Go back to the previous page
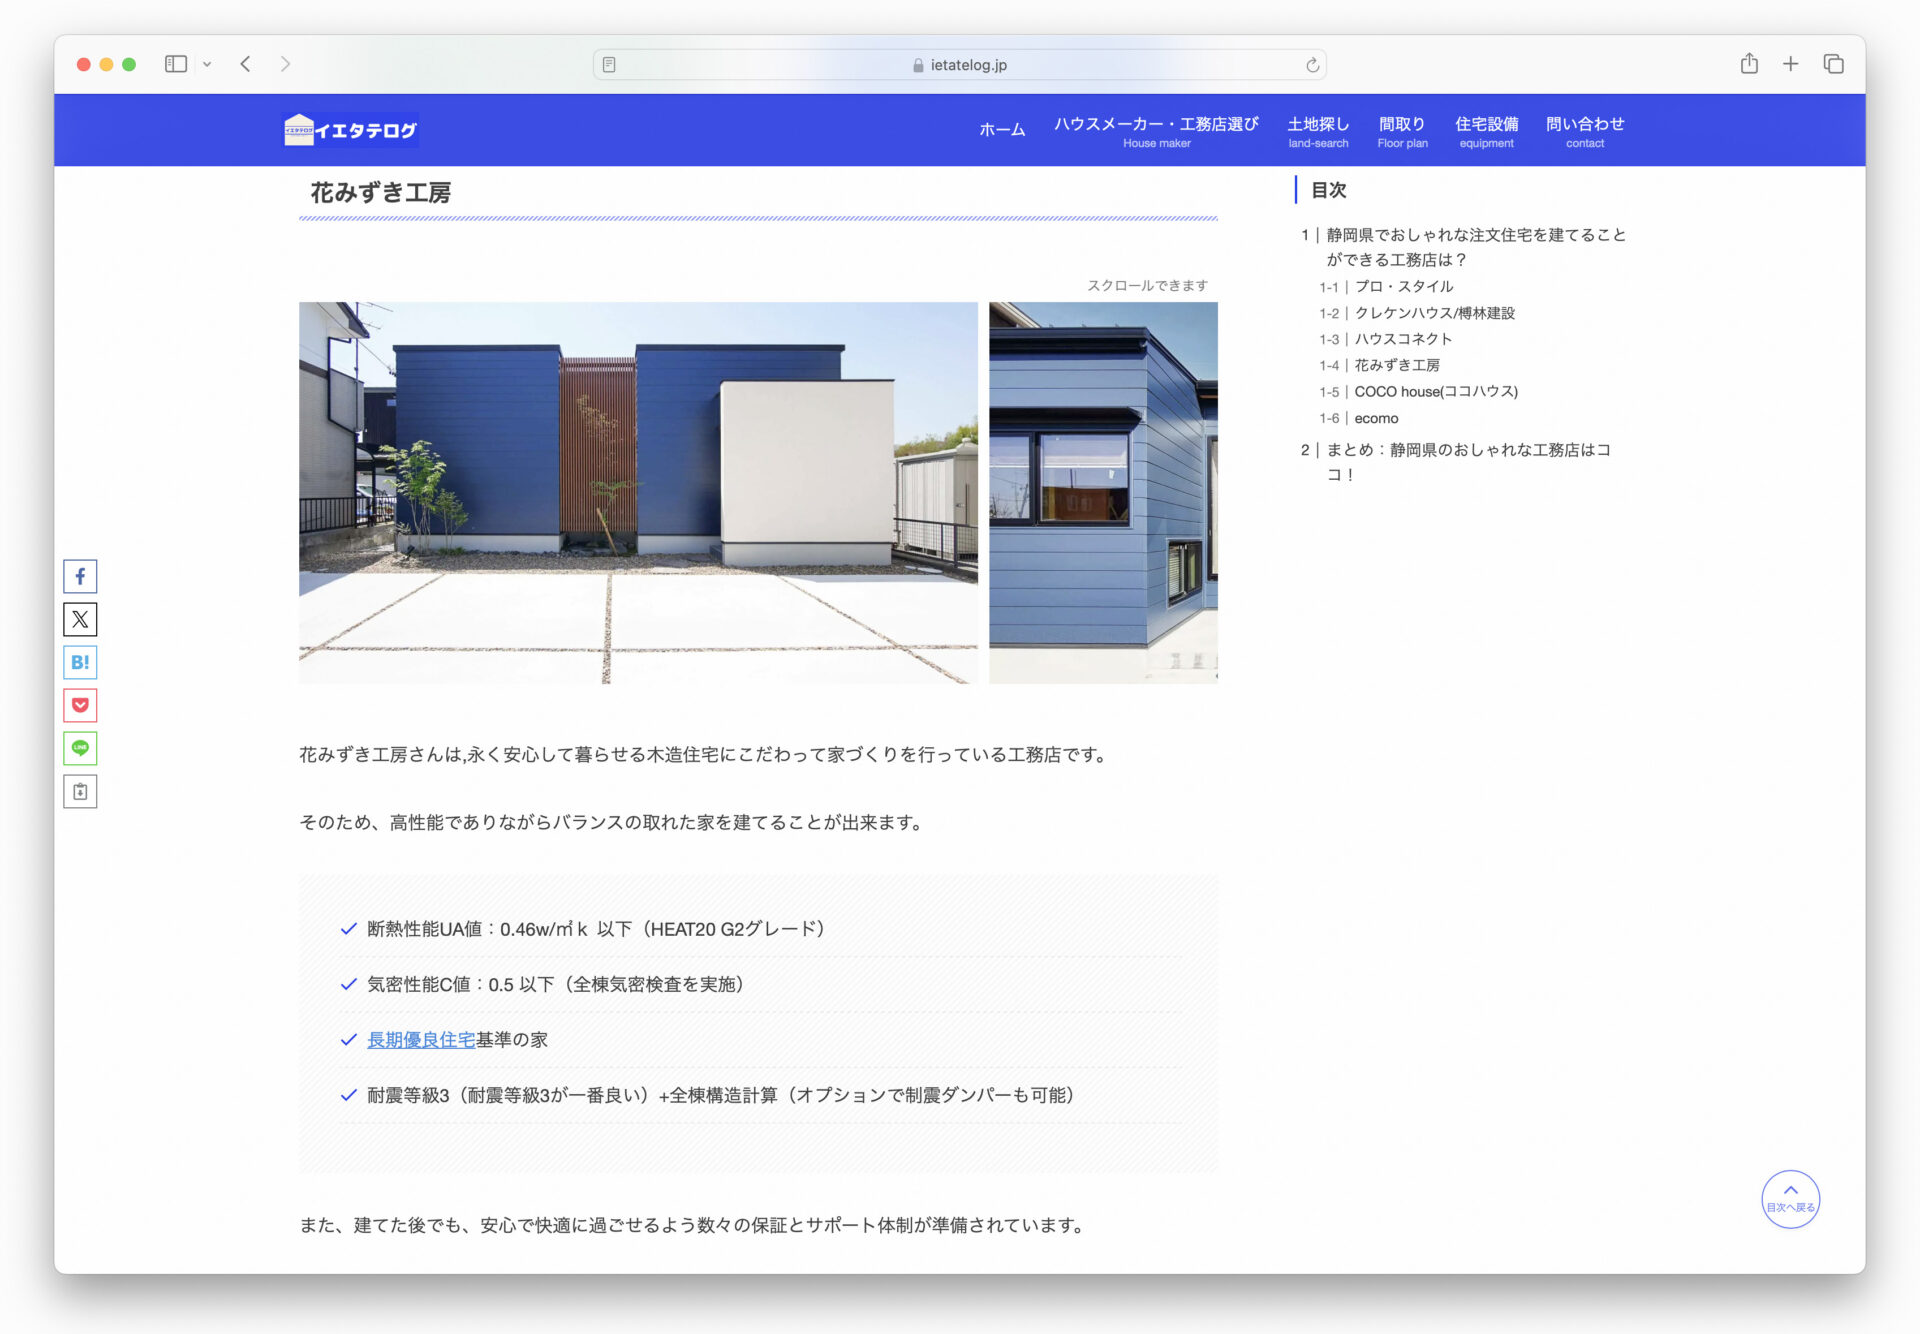The image size is (1920, 1334). click(245, 64)
